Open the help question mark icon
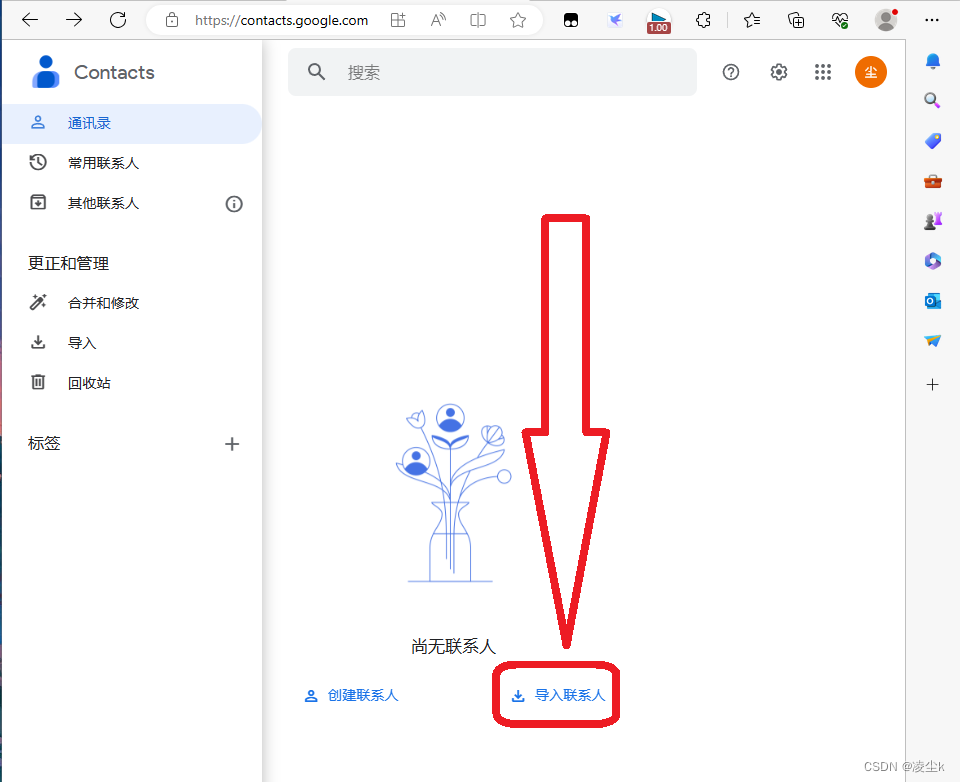The height and width of the screenshot is (782, 960). tap(730, 72)
